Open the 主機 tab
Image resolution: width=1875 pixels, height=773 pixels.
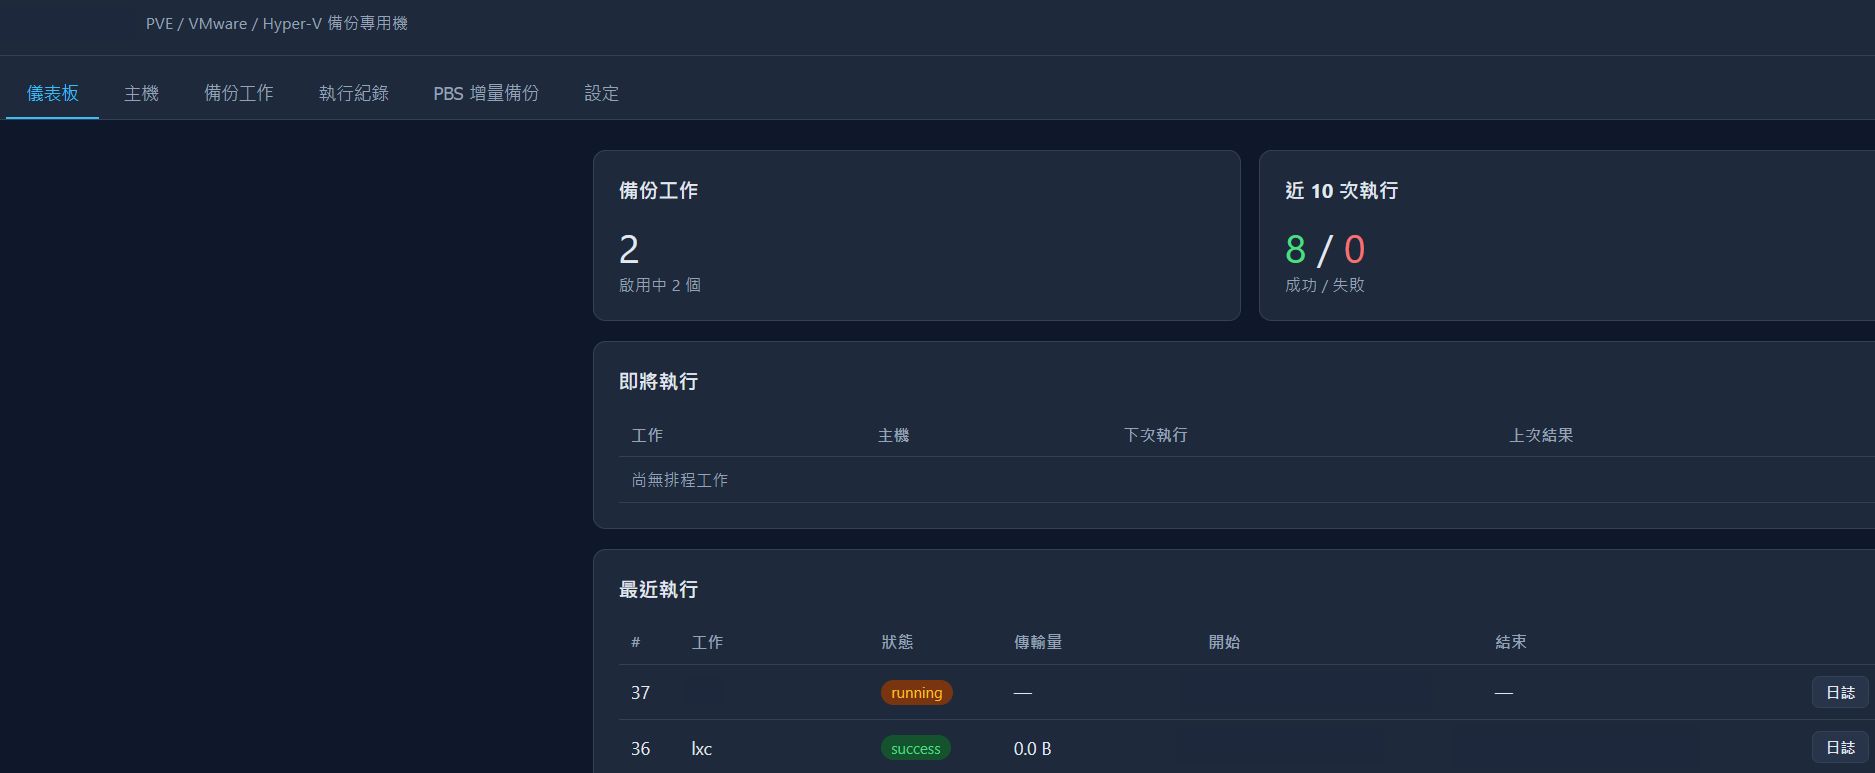[141, 93]
